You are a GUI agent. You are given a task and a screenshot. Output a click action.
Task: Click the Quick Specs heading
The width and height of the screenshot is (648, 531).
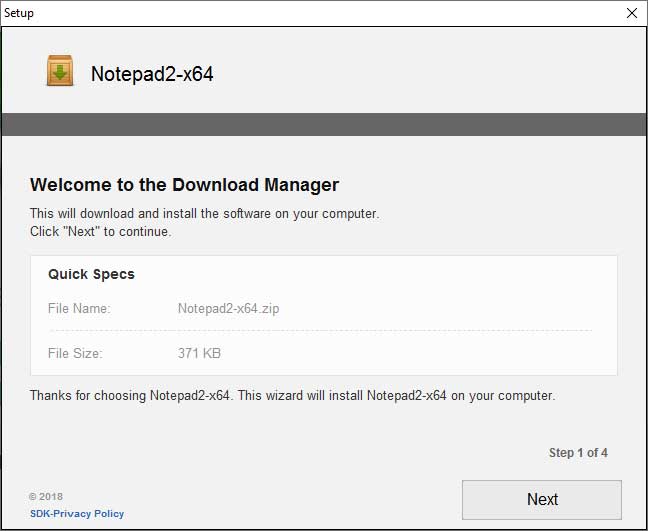(91, 274)
